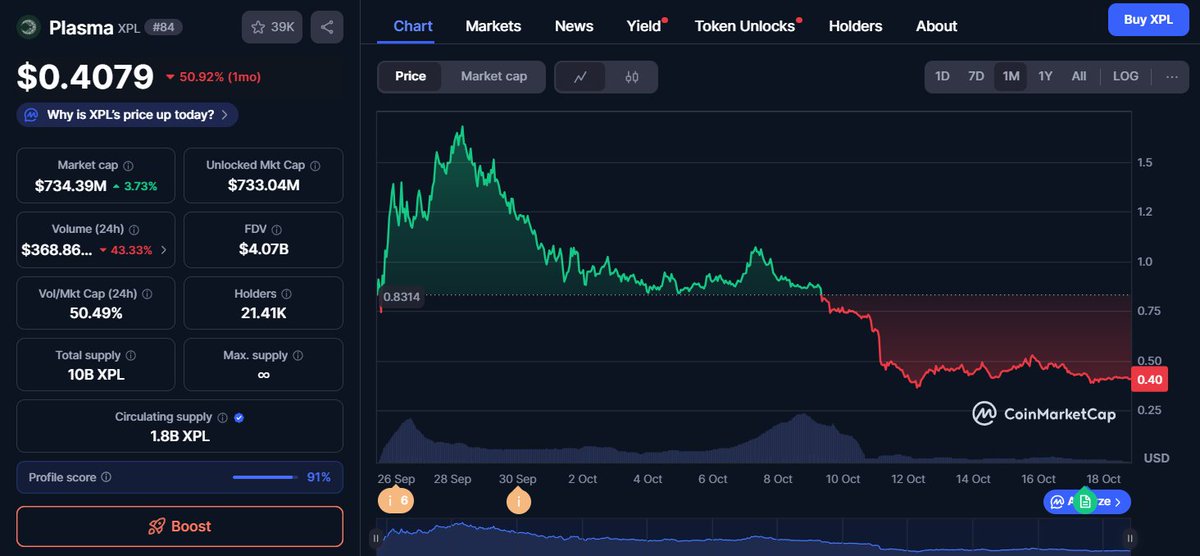
Task: Click the right range handle of mini chart
Action: [1132, 539]
